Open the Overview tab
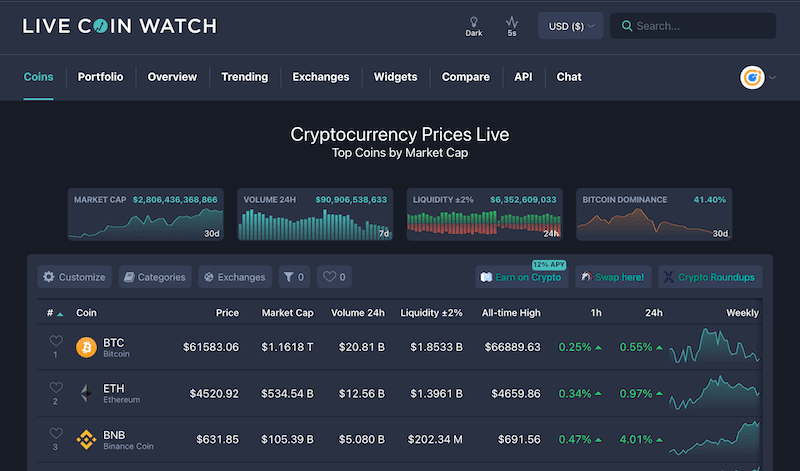The image size is (800, 471). [x=172, y=77]
